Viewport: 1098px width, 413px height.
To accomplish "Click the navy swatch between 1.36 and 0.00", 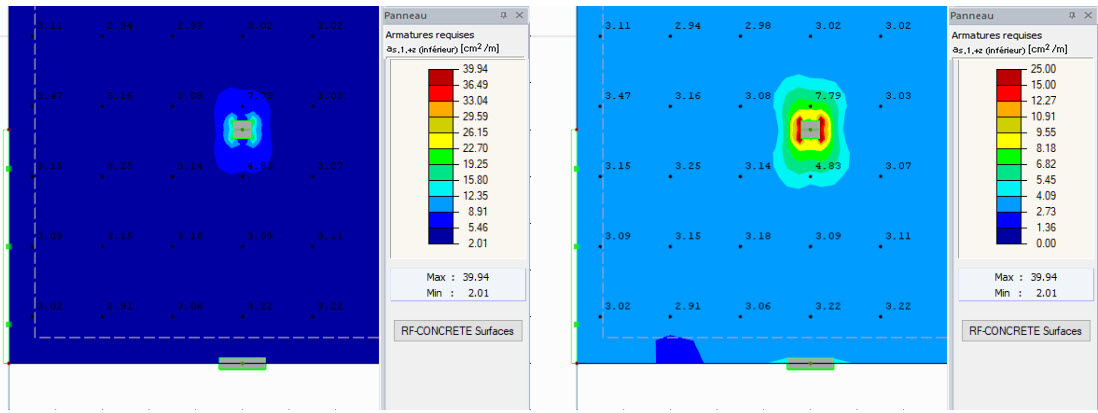I will coord(1008,235).
